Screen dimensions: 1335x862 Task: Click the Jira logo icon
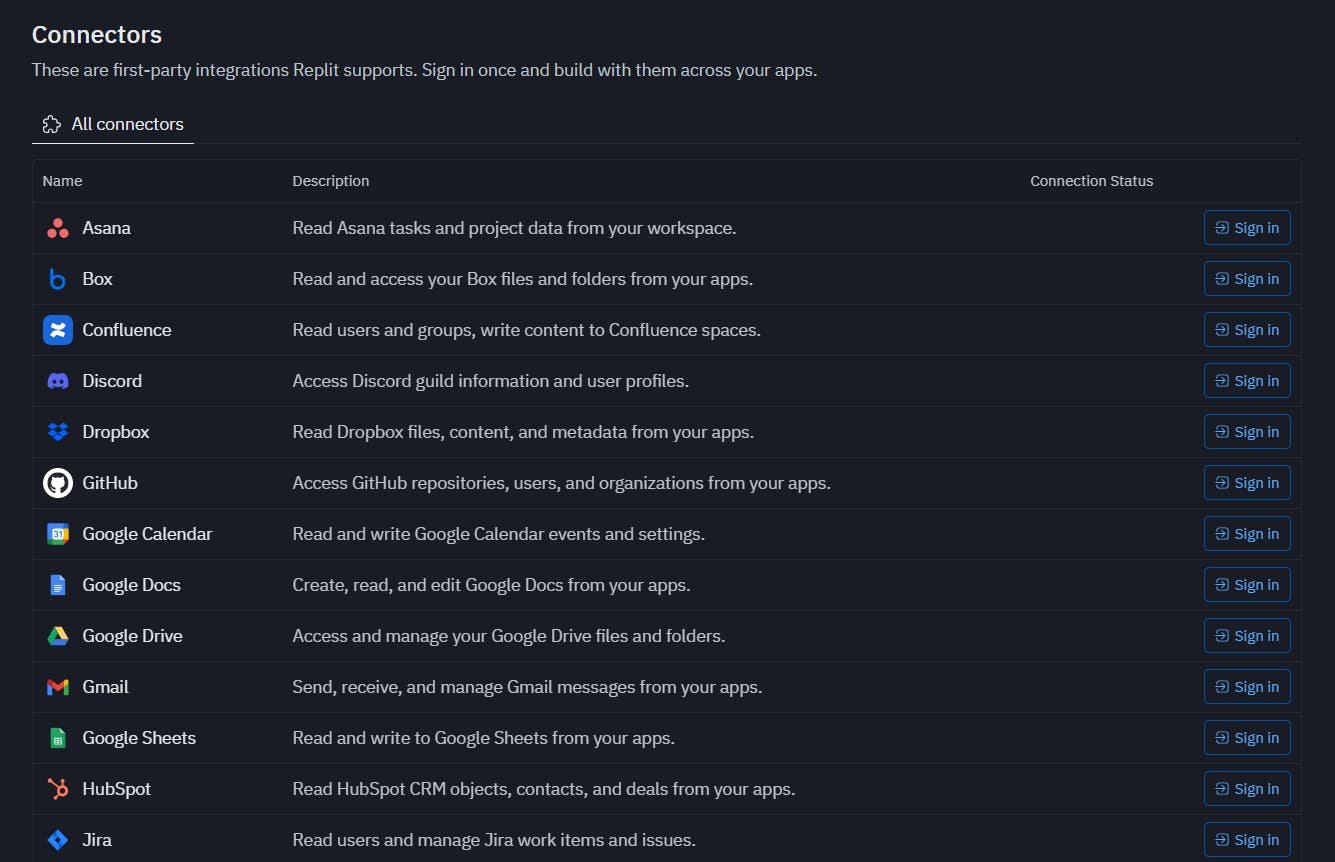click(x=58, y=840)
